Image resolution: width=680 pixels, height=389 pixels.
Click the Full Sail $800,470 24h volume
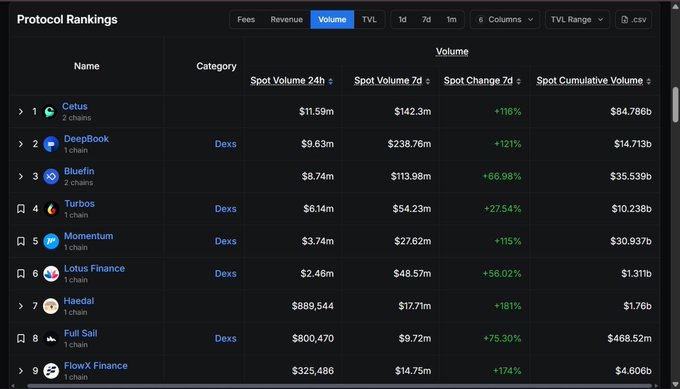(313, 339)
